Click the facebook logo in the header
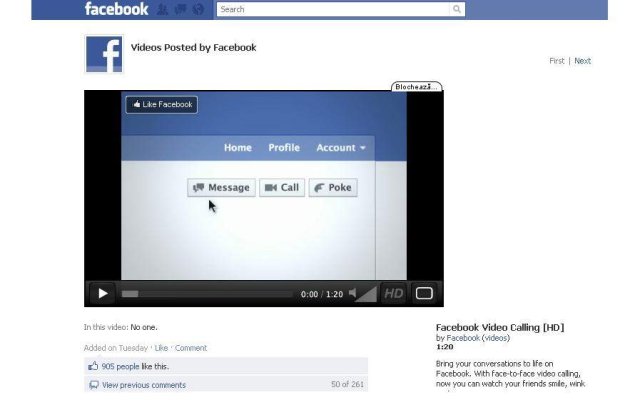The image size is (640, 420). click(x=116, y=9)
